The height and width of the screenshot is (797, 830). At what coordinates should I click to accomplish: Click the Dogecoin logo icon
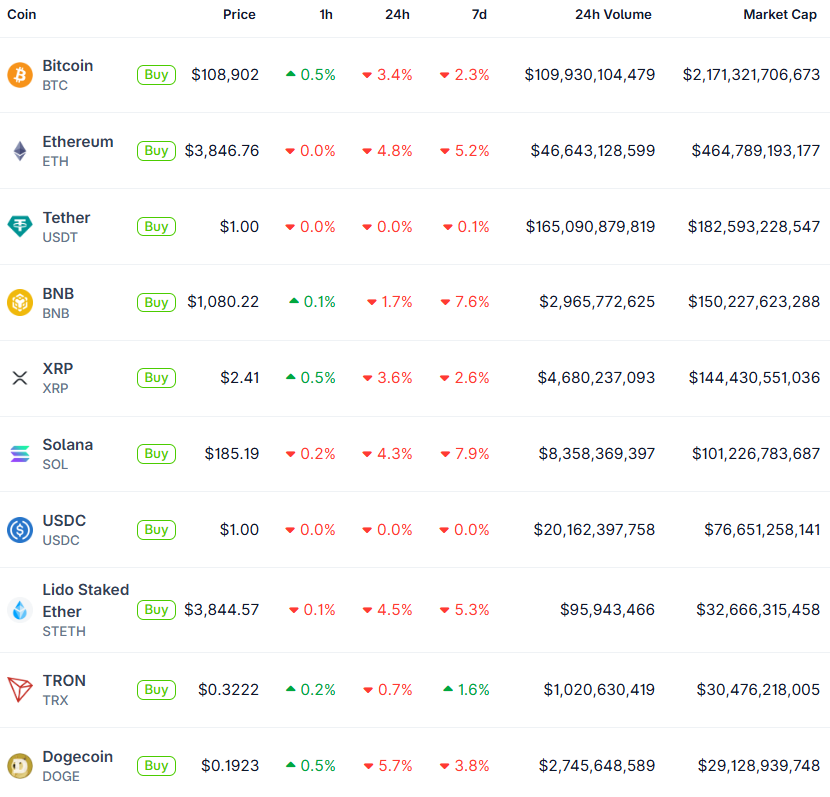click(20, 766)
